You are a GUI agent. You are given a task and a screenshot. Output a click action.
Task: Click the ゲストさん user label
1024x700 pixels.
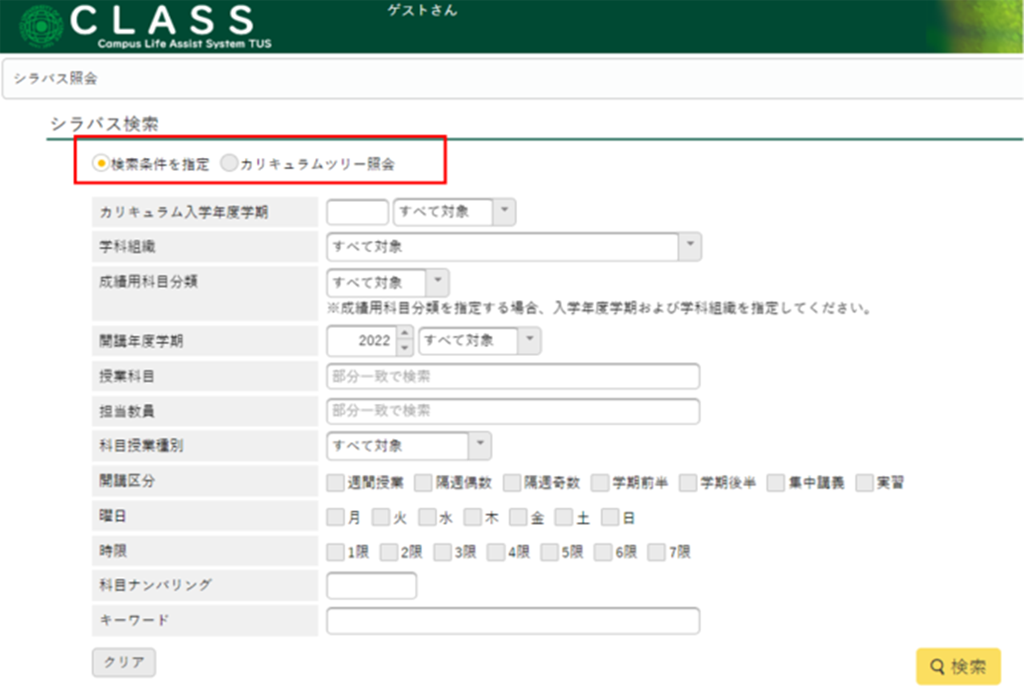click(423, 10)
